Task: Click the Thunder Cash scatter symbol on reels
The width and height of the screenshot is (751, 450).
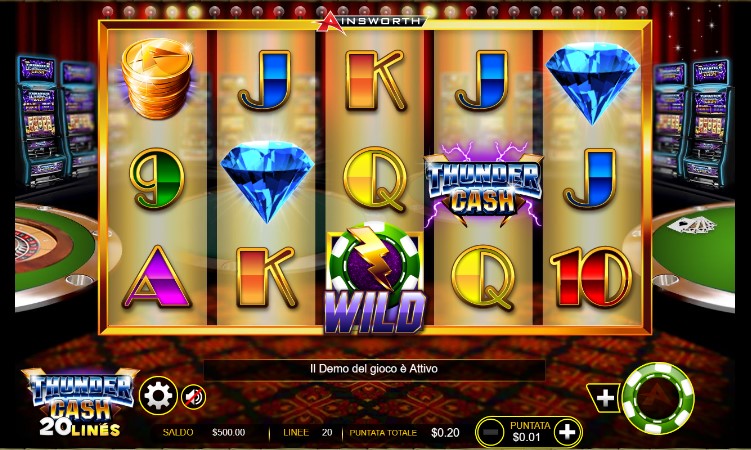Action: pos(483,185)
